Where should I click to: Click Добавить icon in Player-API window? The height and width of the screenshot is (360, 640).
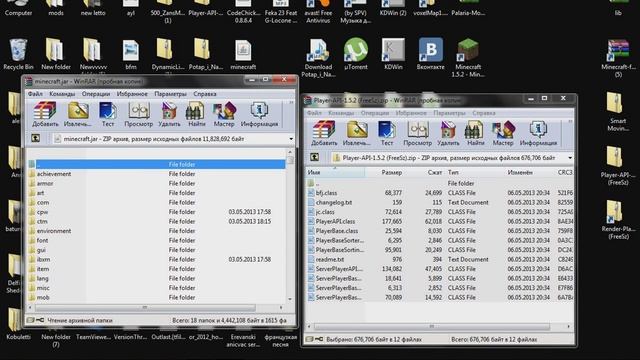tap(324, 133)
